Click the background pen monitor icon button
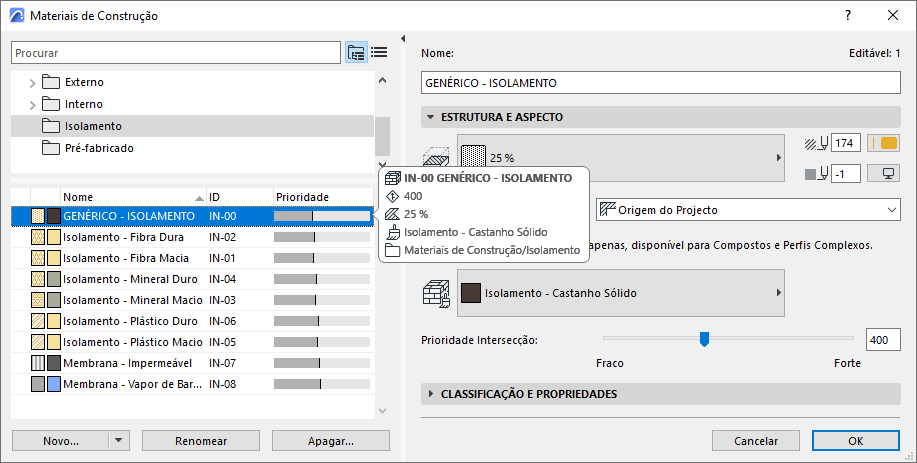This screenshot has width=917, height=463. coord(884,174)
